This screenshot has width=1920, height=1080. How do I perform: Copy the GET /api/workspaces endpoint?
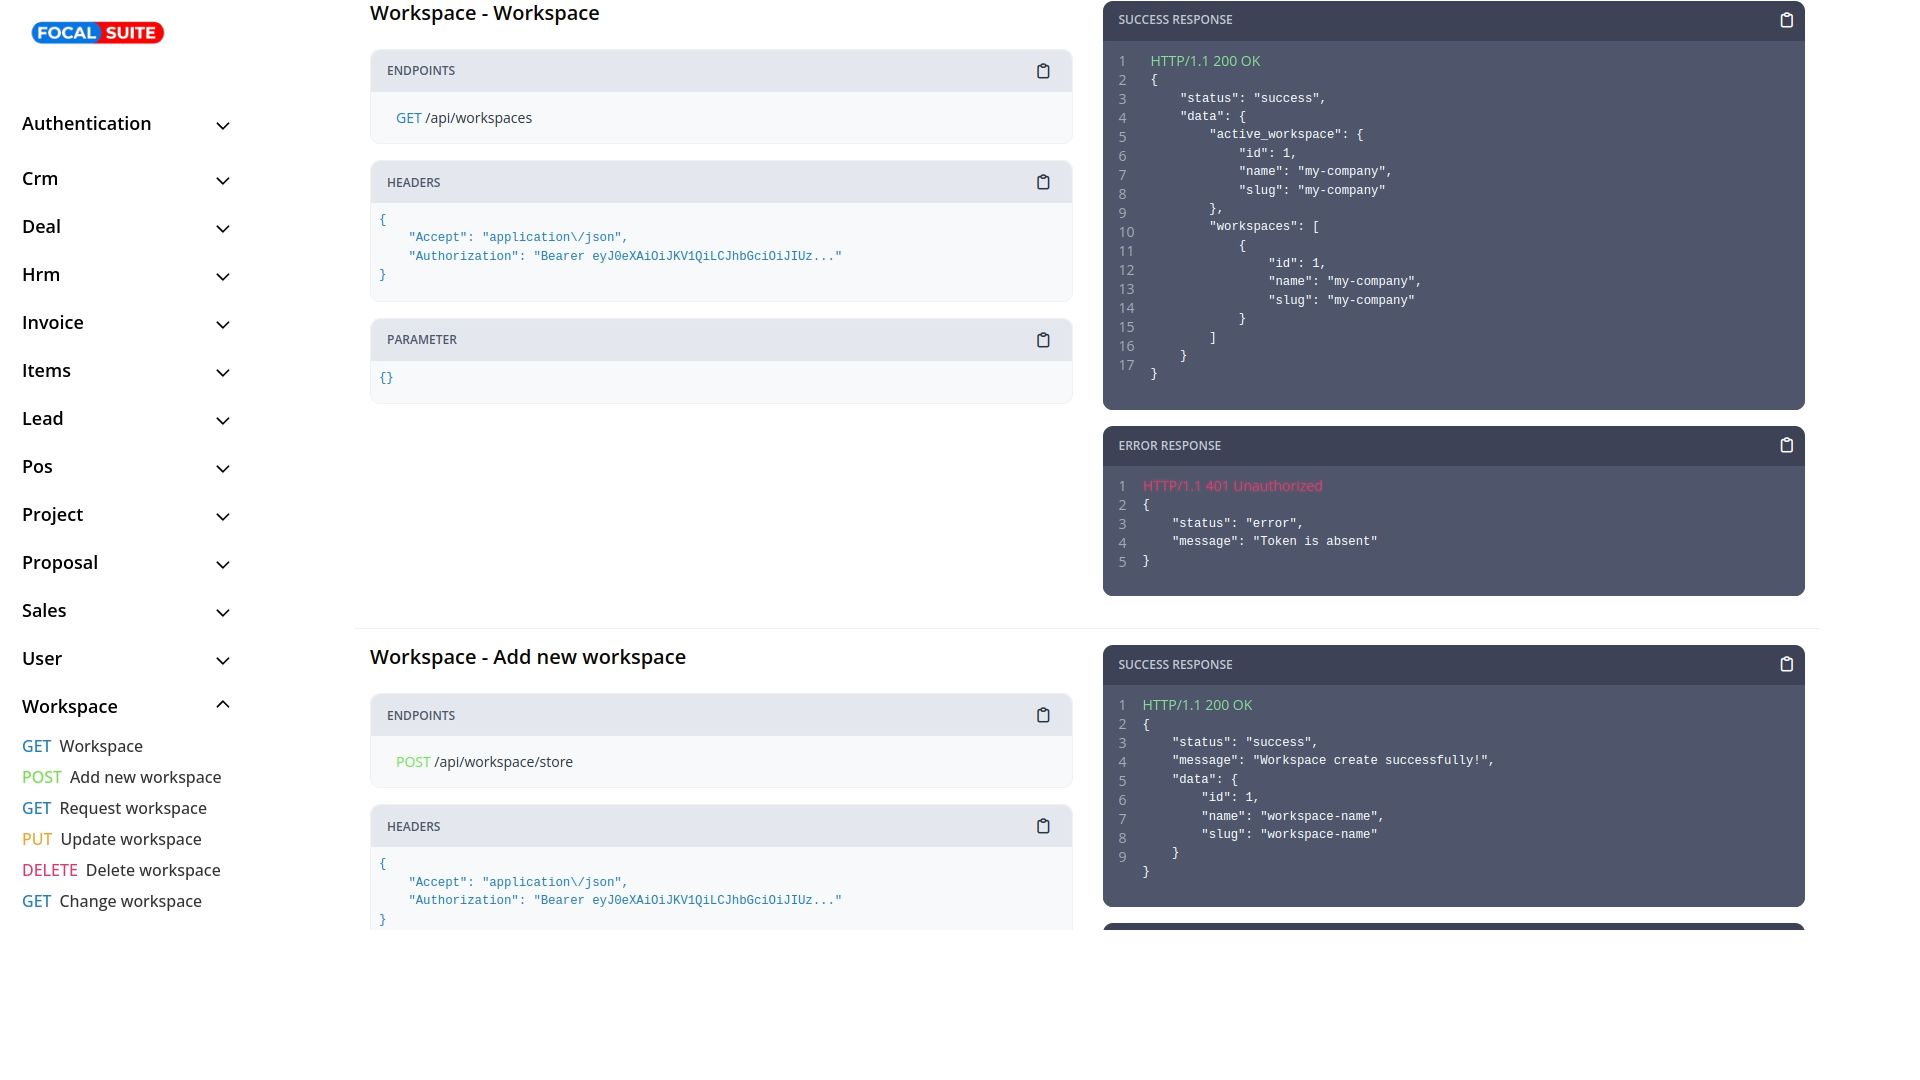[x=1043, y=71]
